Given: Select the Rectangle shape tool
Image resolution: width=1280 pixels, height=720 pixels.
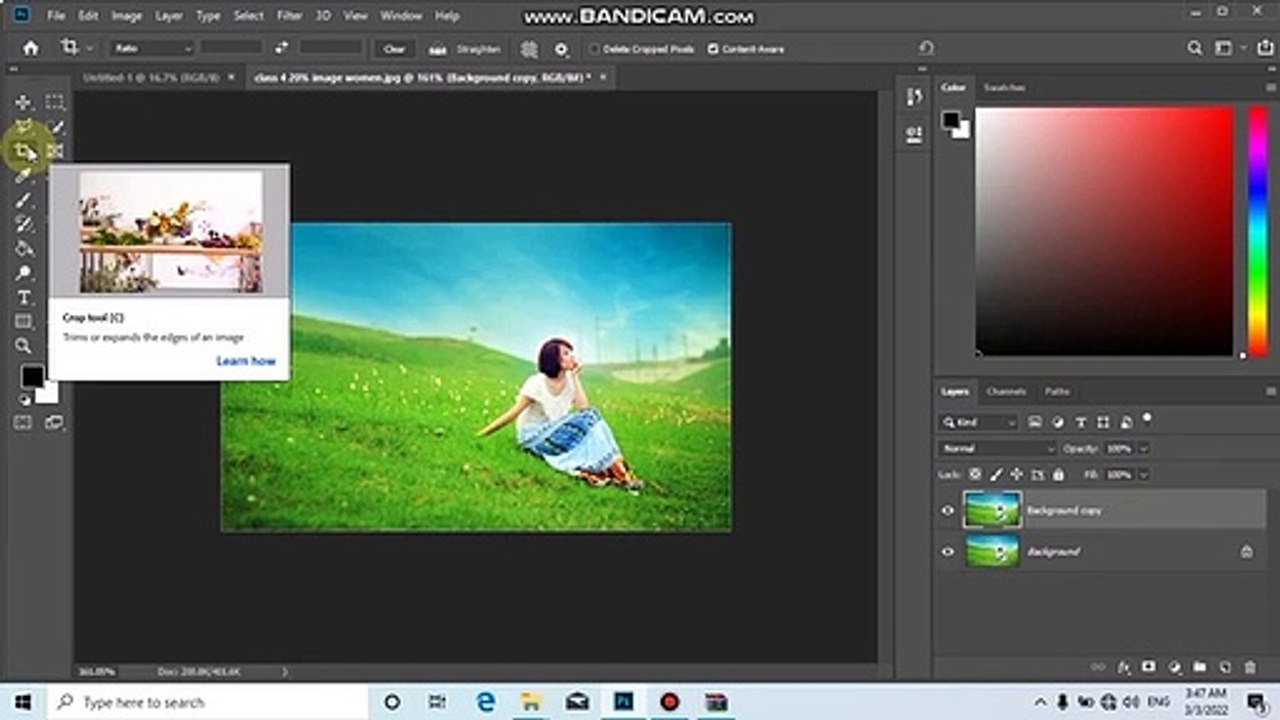Looking at the screenshot, I should tap(23, 321).
